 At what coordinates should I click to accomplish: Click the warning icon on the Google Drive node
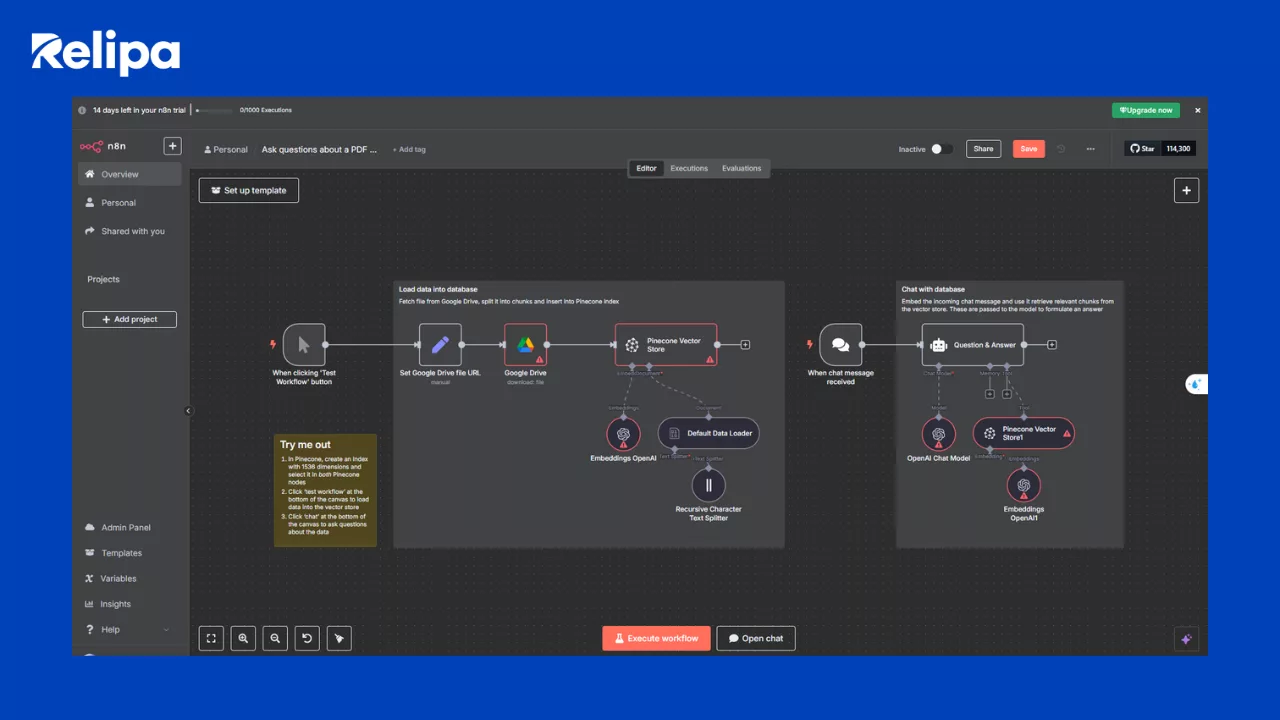[x=540, y=359]
